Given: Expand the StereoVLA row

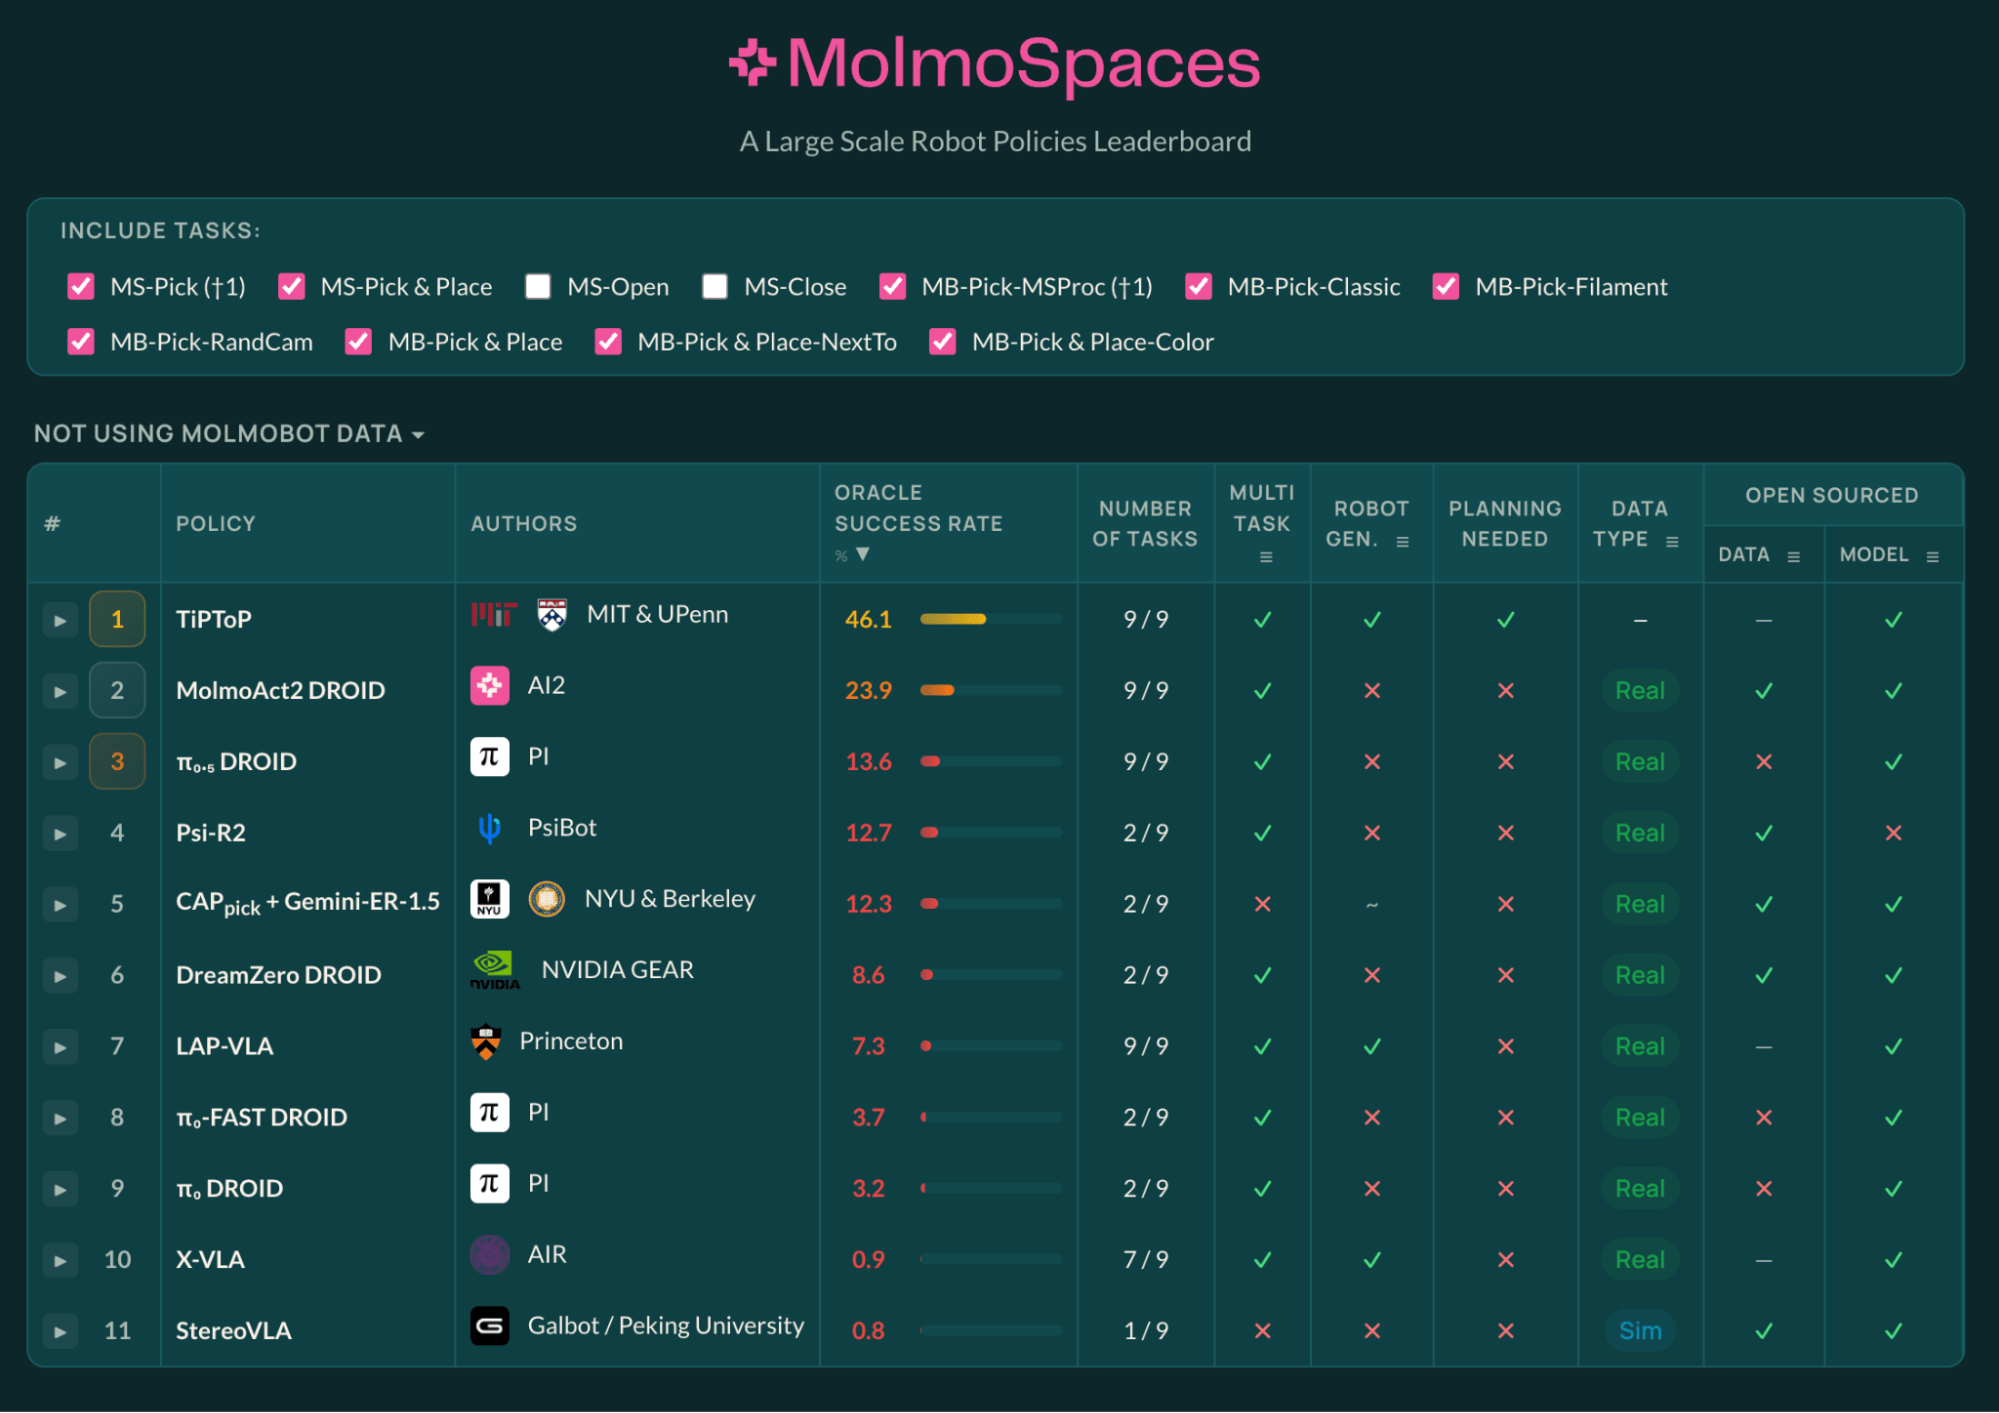Looking at the screenshot, I should pyautogui.click(x=60, y=1331).
